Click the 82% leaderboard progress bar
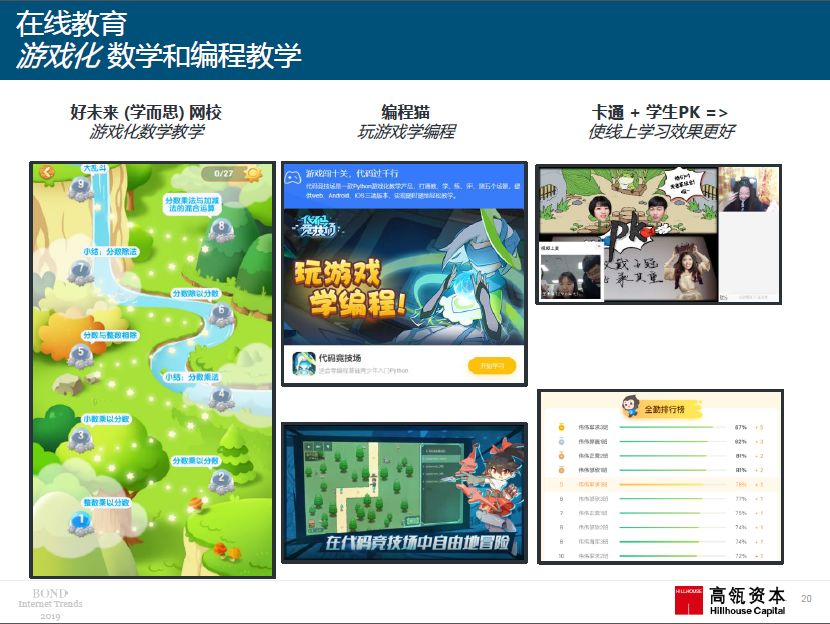This screenshot has height=624, width=830. click(x=673, y=441)
